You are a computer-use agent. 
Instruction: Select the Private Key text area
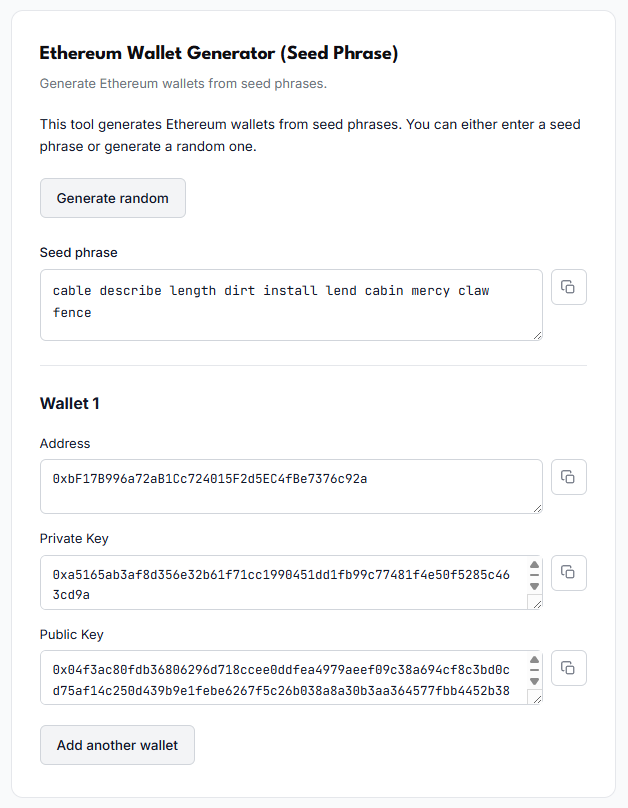pos(285,582)
